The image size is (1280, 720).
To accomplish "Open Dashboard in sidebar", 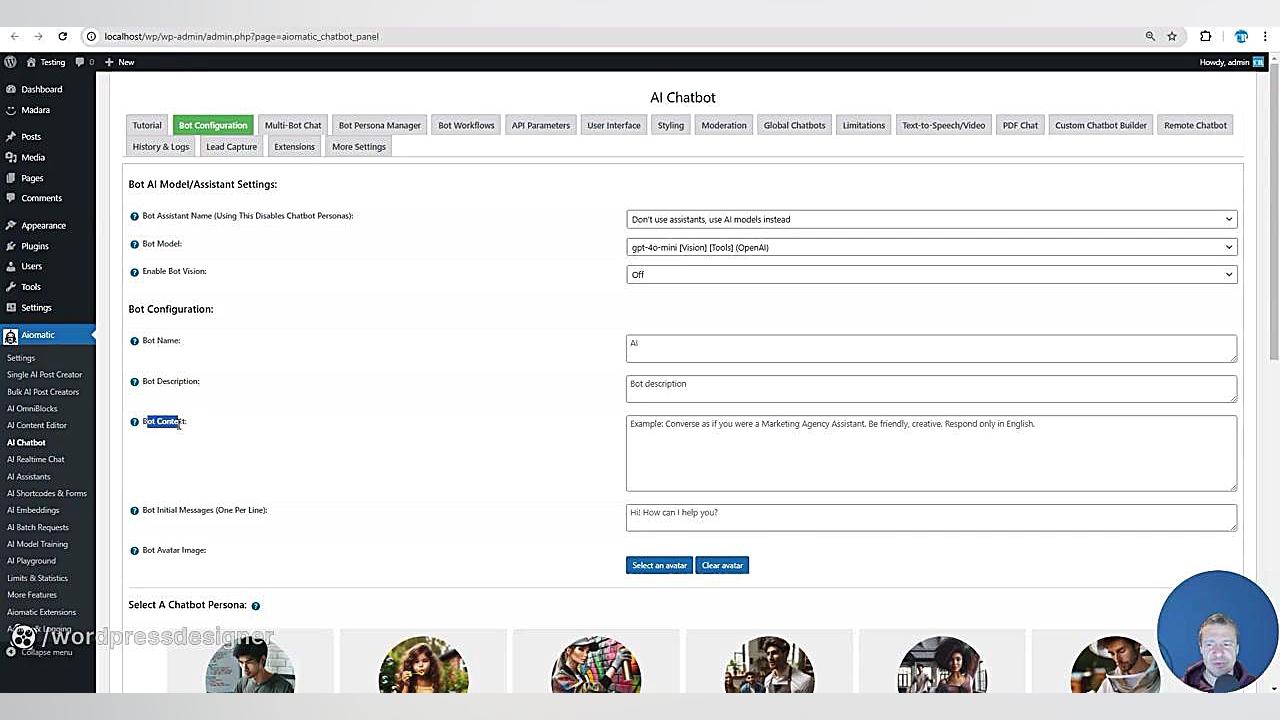I will [x=41, y=89].
